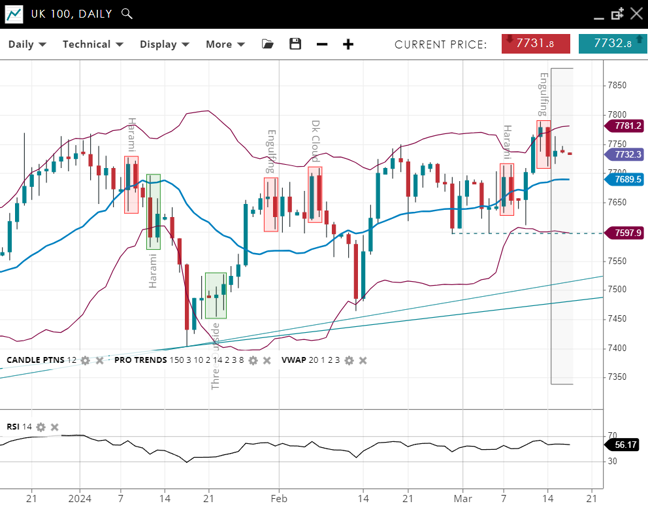Zoom out with the minus icon
Viewport: 648px width, 508px height.
322,44
